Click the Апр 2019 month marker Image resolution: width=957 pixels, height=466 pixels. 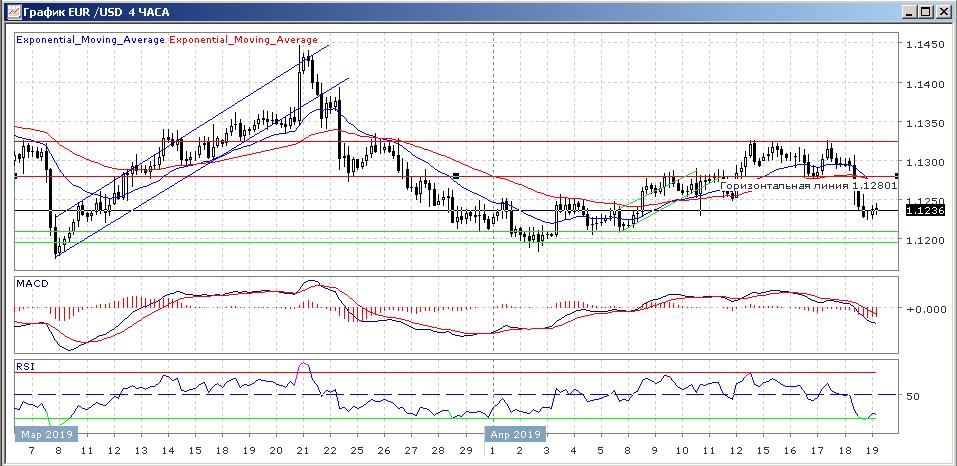[515, 434]
